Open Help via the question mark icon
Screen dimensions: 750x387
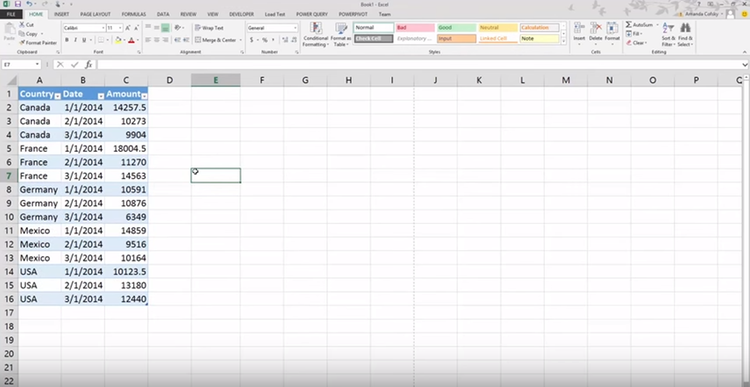click(x=699, y=4)
